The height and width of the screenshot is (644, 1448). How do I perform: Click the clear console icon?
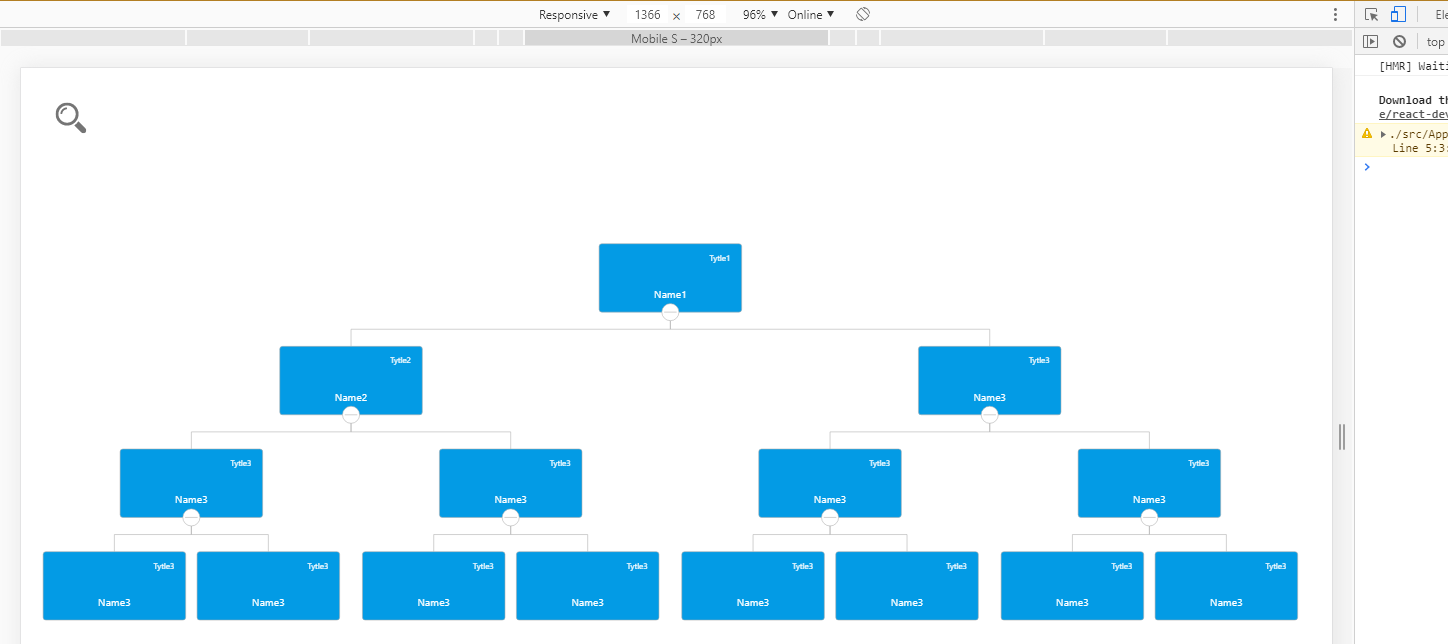click(x=1399, y=41)
